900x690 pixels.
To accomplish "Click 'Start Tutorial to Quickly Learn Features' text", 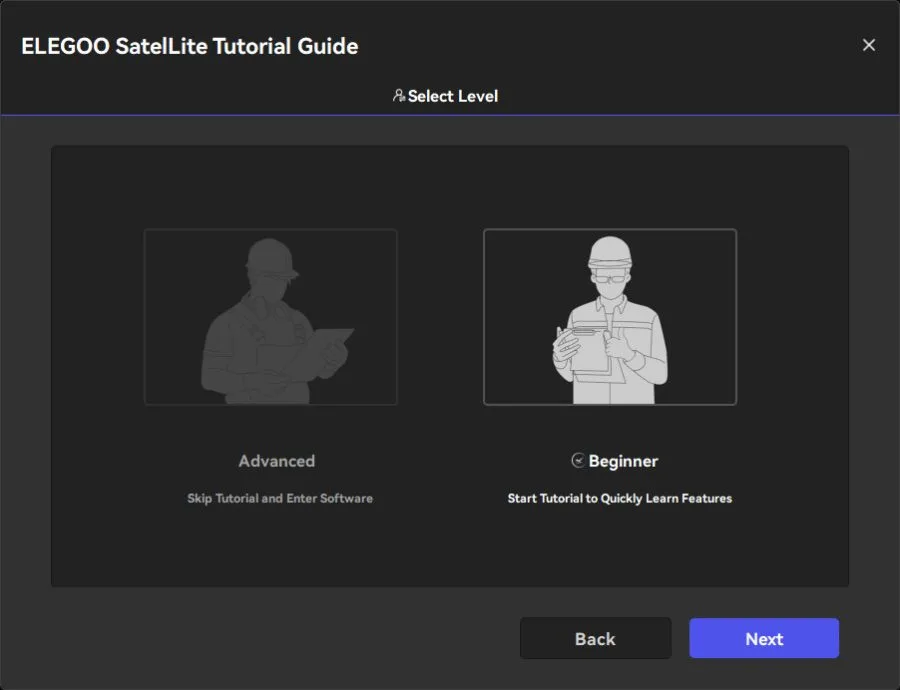I will click(620, 498).
